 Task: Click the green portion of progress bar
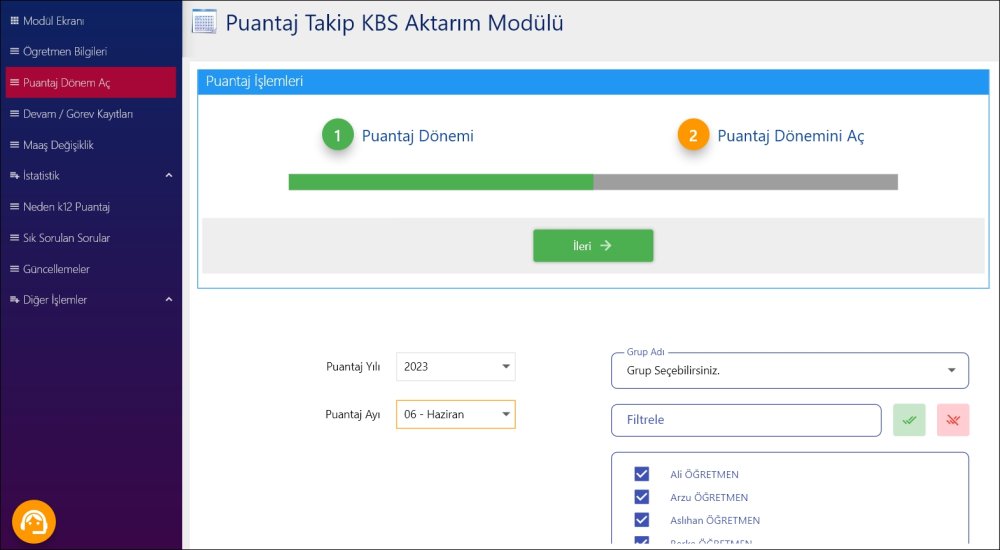click(x=441, y=182)
